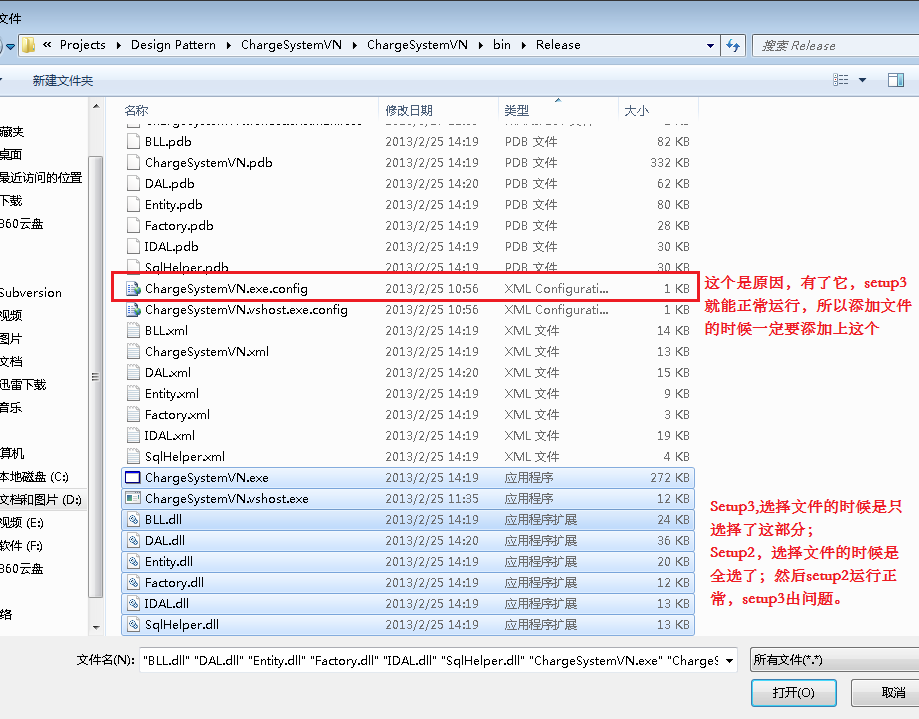
Task: Click the ChargeSystemVN.pdb file icon
Action: 134,162
